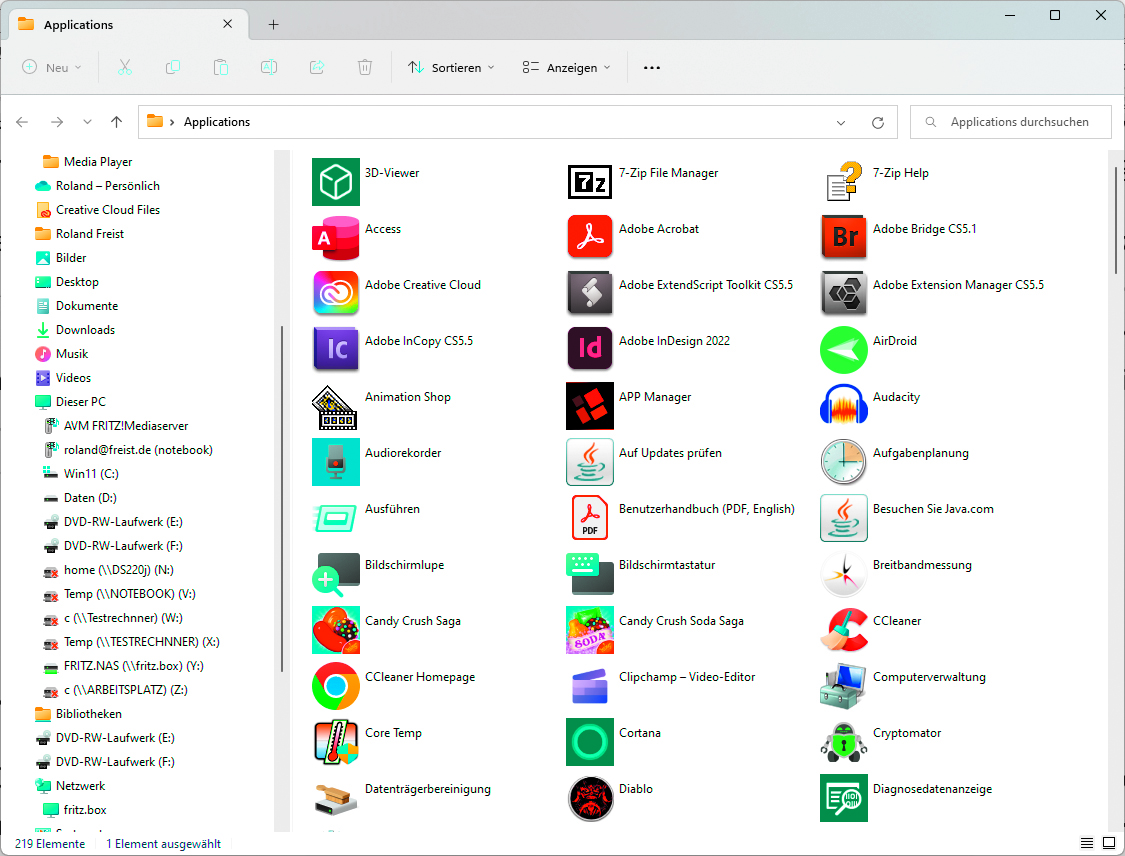Select the Aufgabenplanung clock icon
Screen dimensions: 1125x856
pos(844,461)
